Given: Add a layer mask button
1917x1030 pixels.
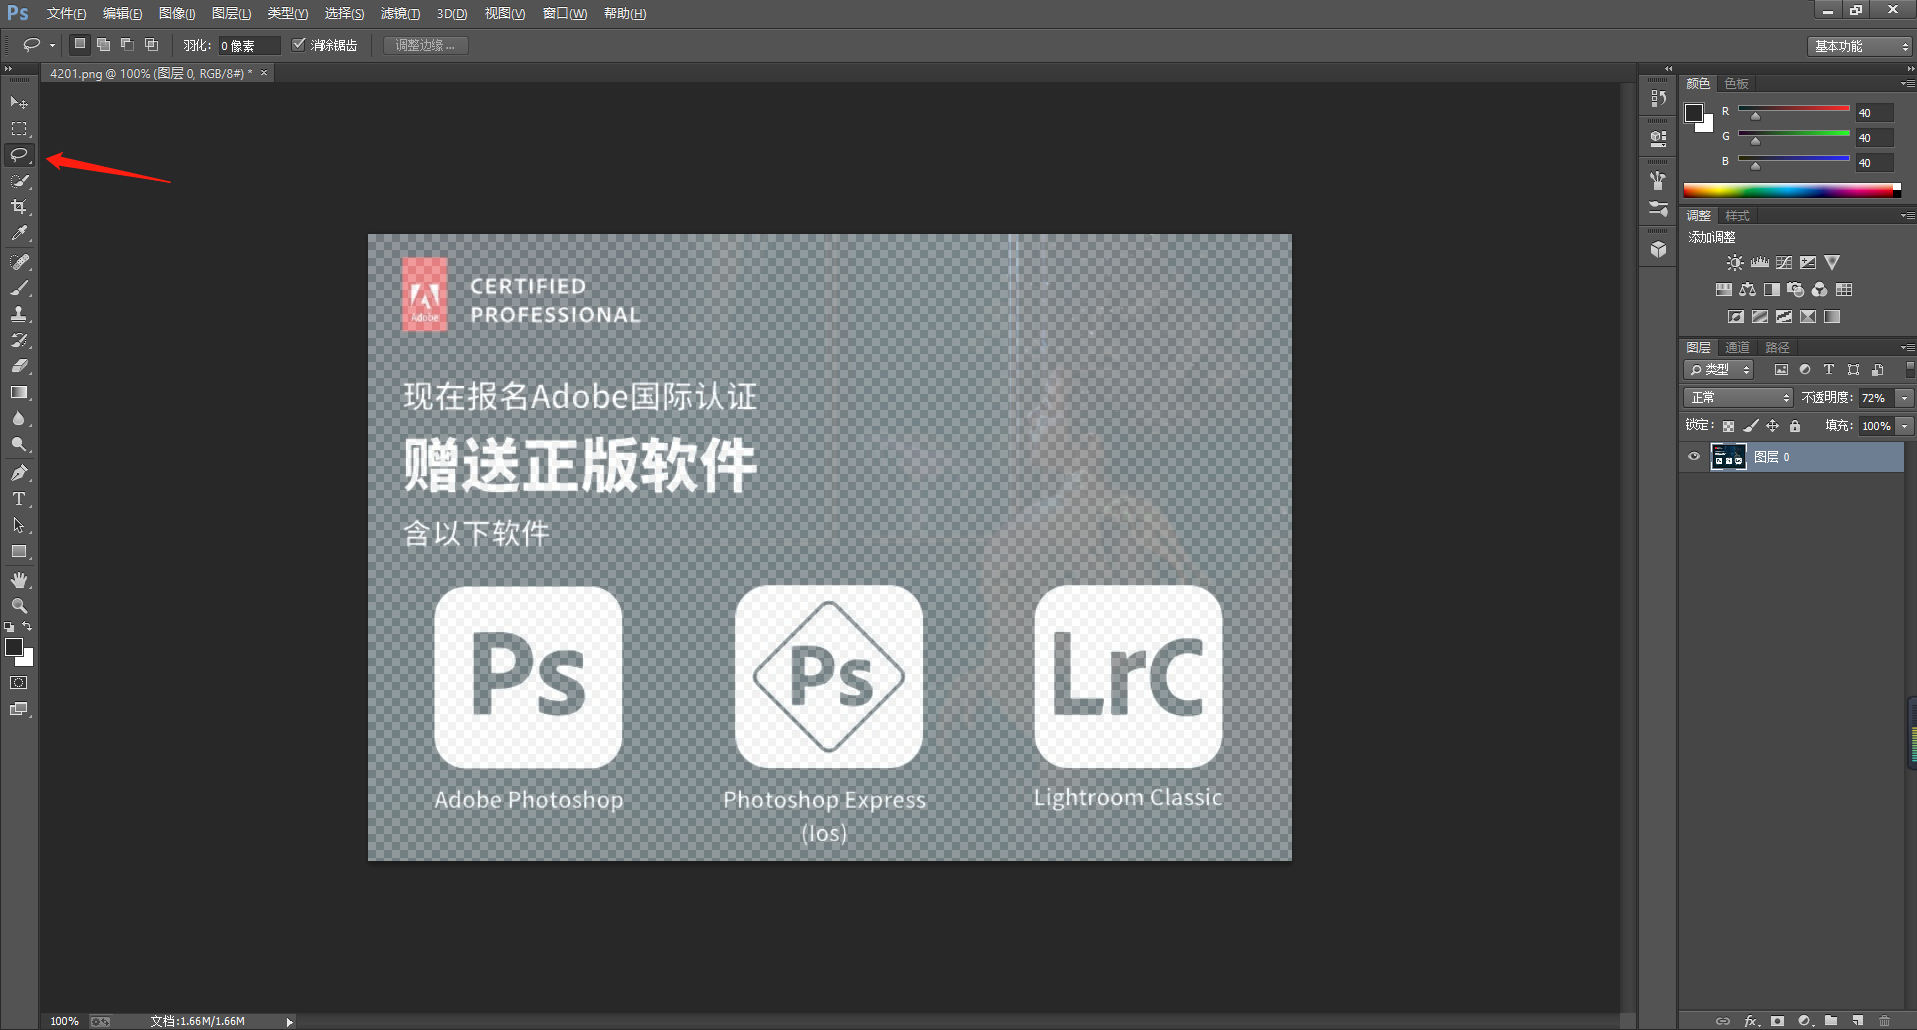Looking at the screenshot, I should tap(1777, 1021).
